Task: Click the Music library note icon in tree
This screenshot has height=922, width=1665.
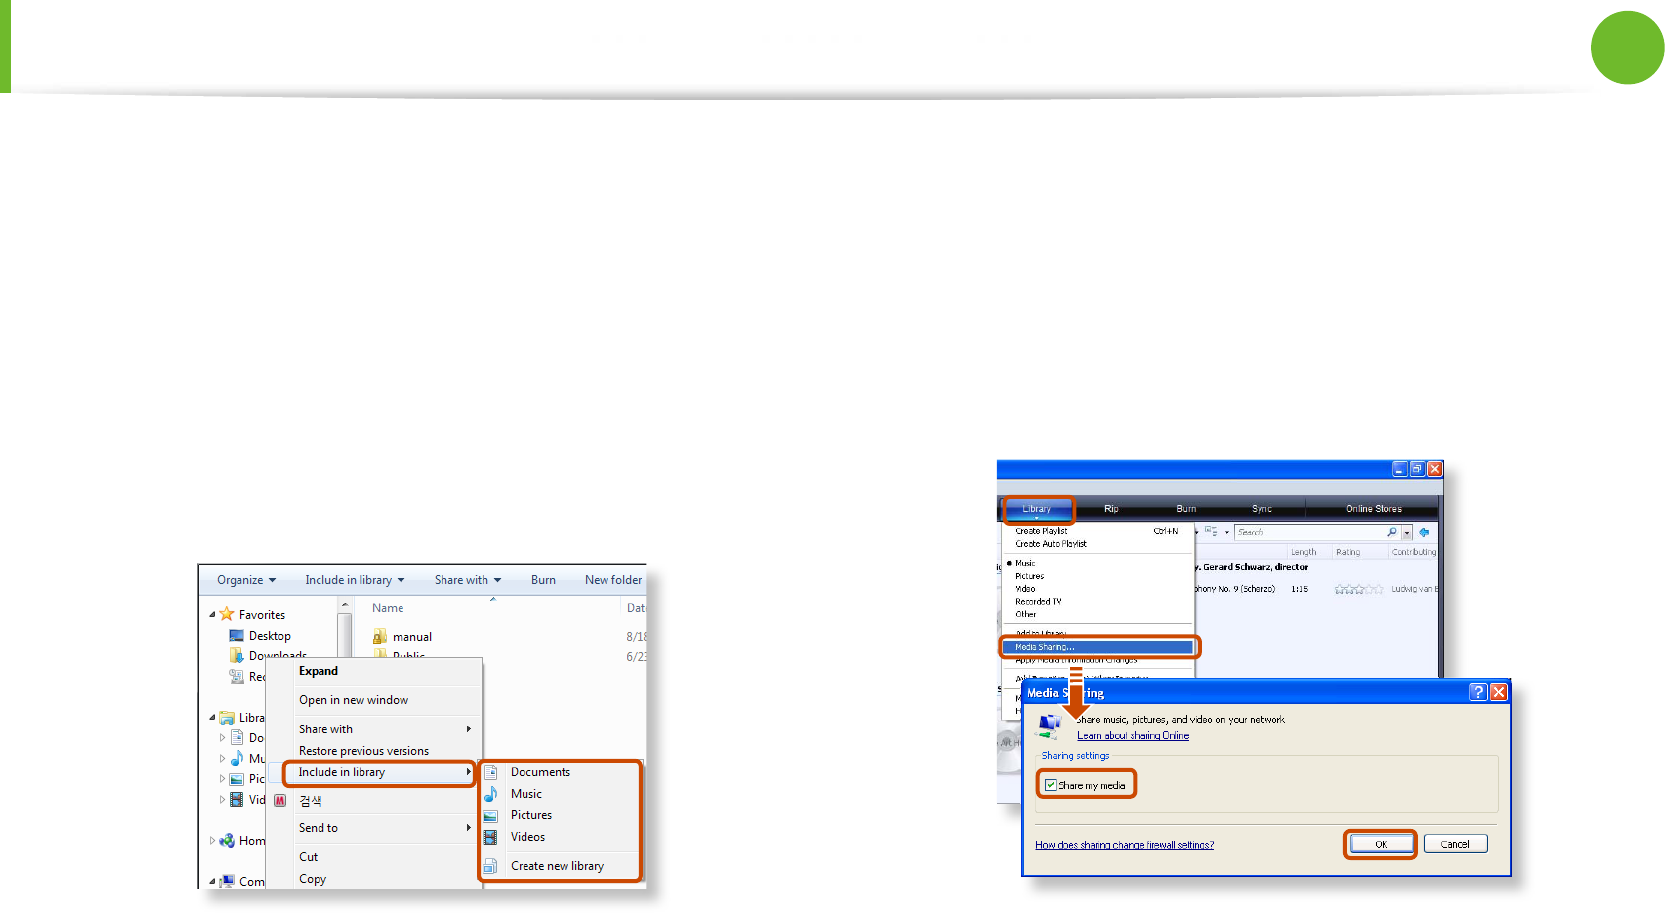Action: tap(237, 758)
